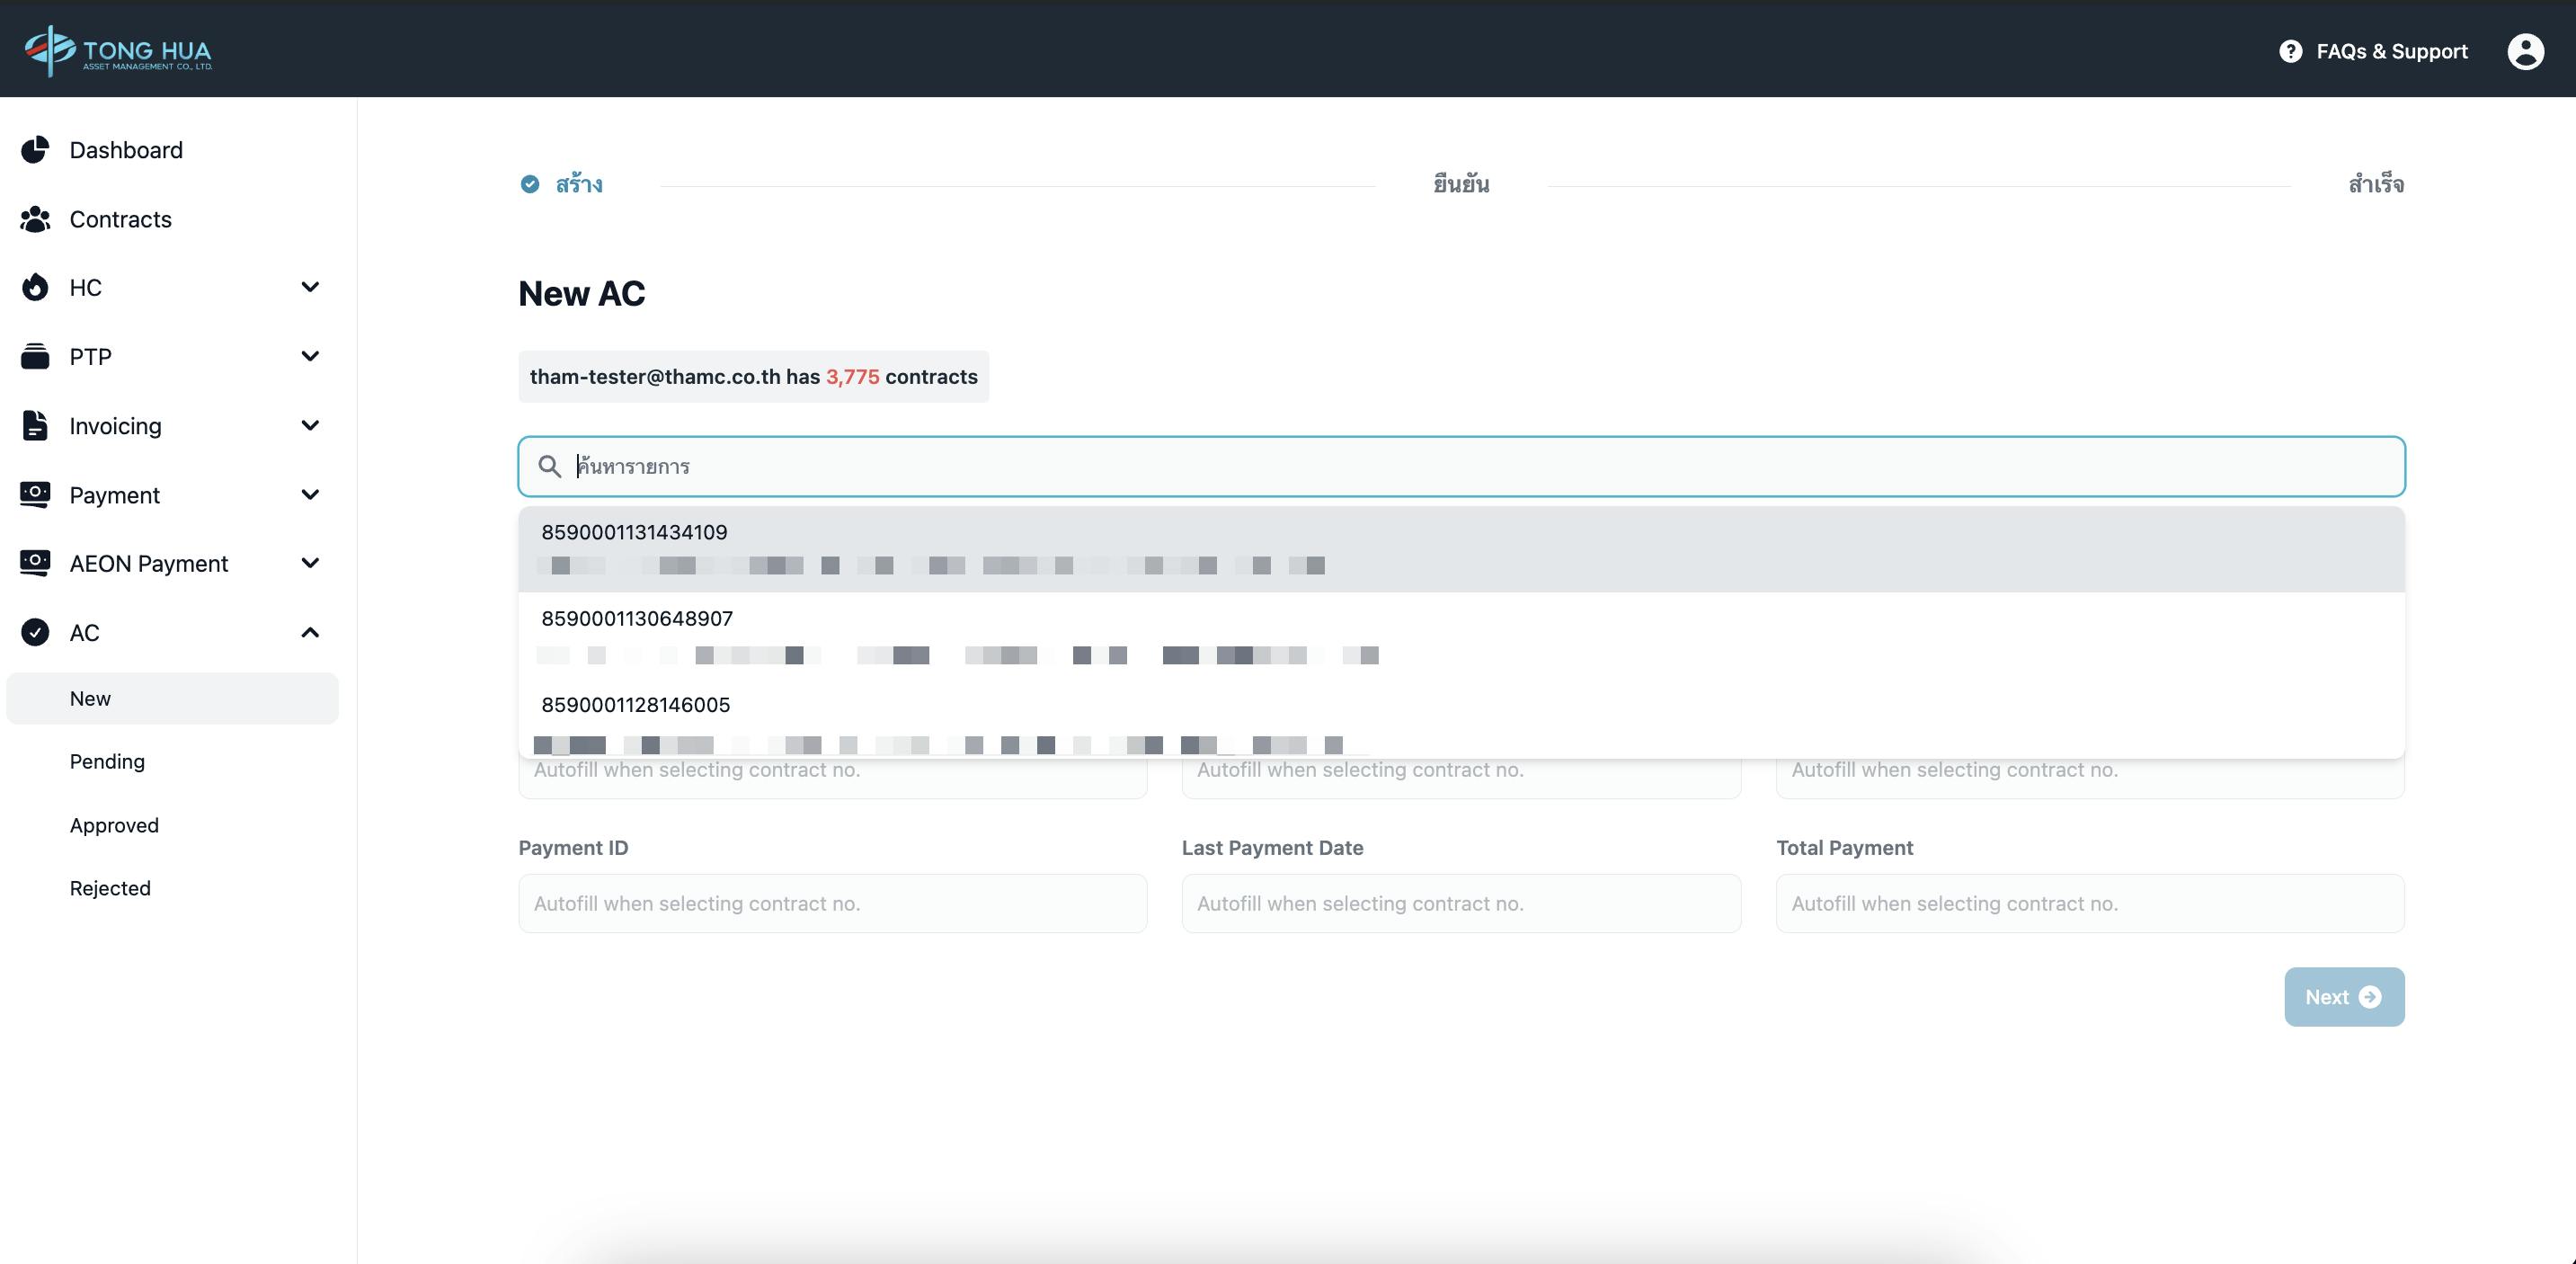Click the Contracts icon in sidebar
This screenshot has height=1264, width=2576.
[x=36, y=217]
